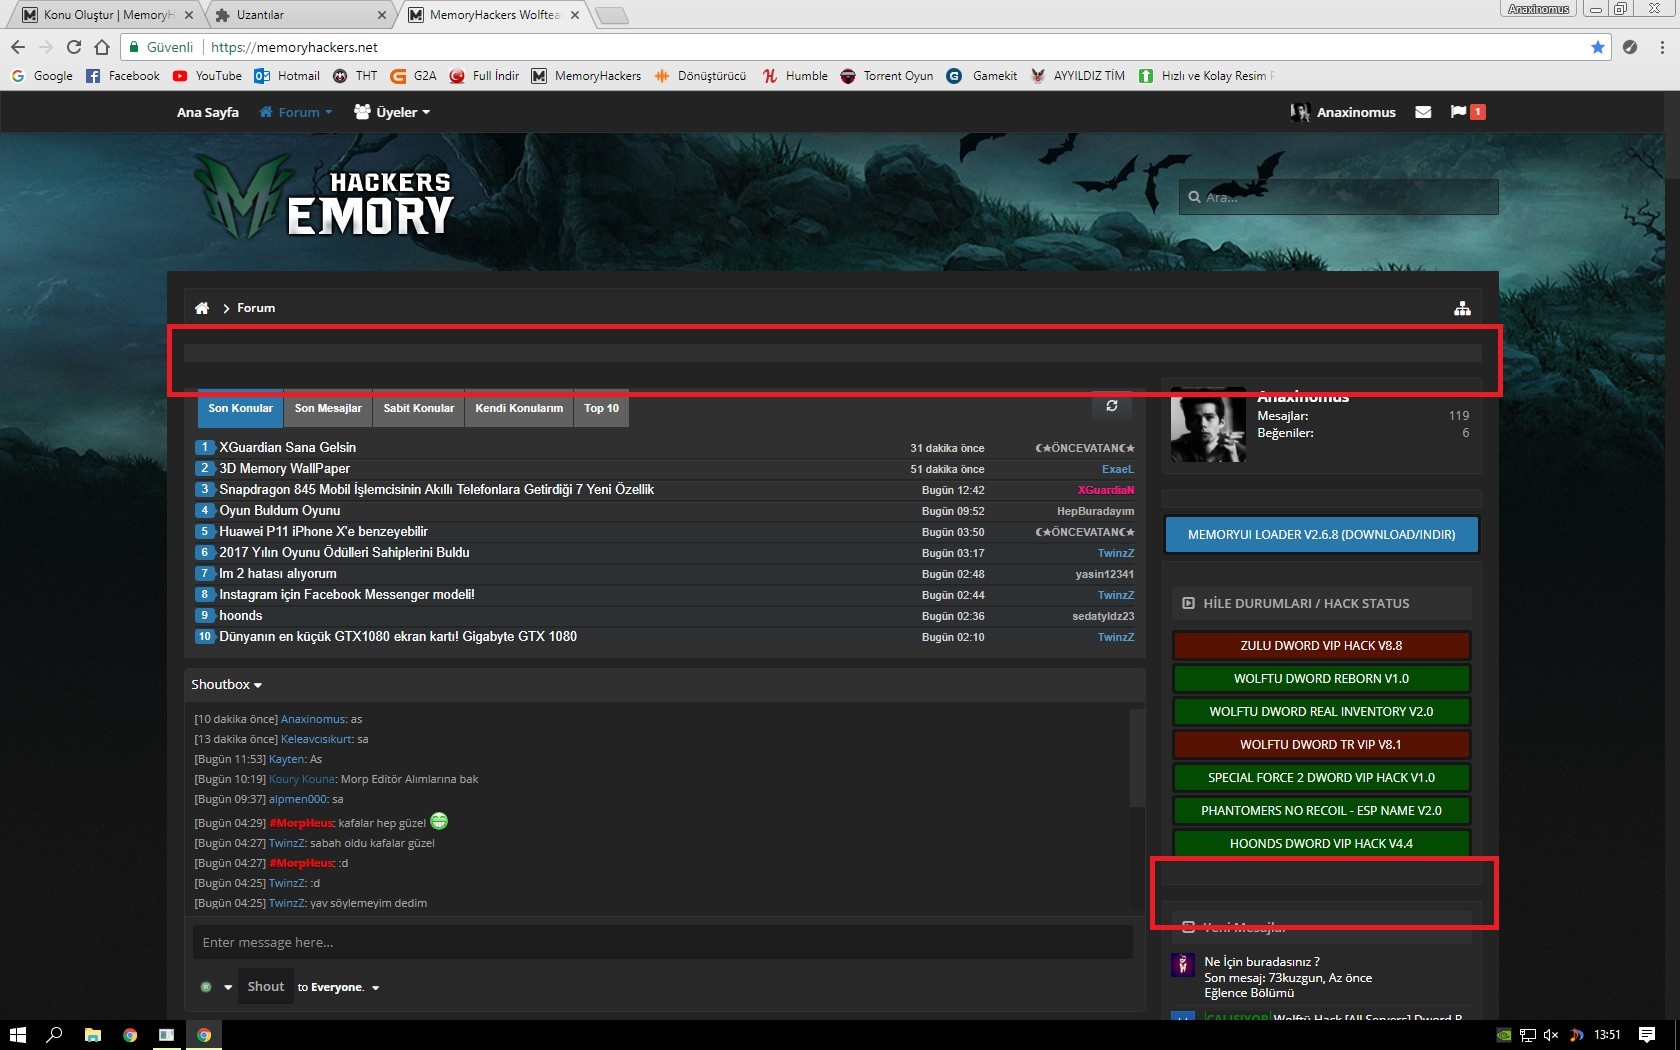1680x1050 pixels.
Task: Open the hoonds topic
Action: [241, 616]
